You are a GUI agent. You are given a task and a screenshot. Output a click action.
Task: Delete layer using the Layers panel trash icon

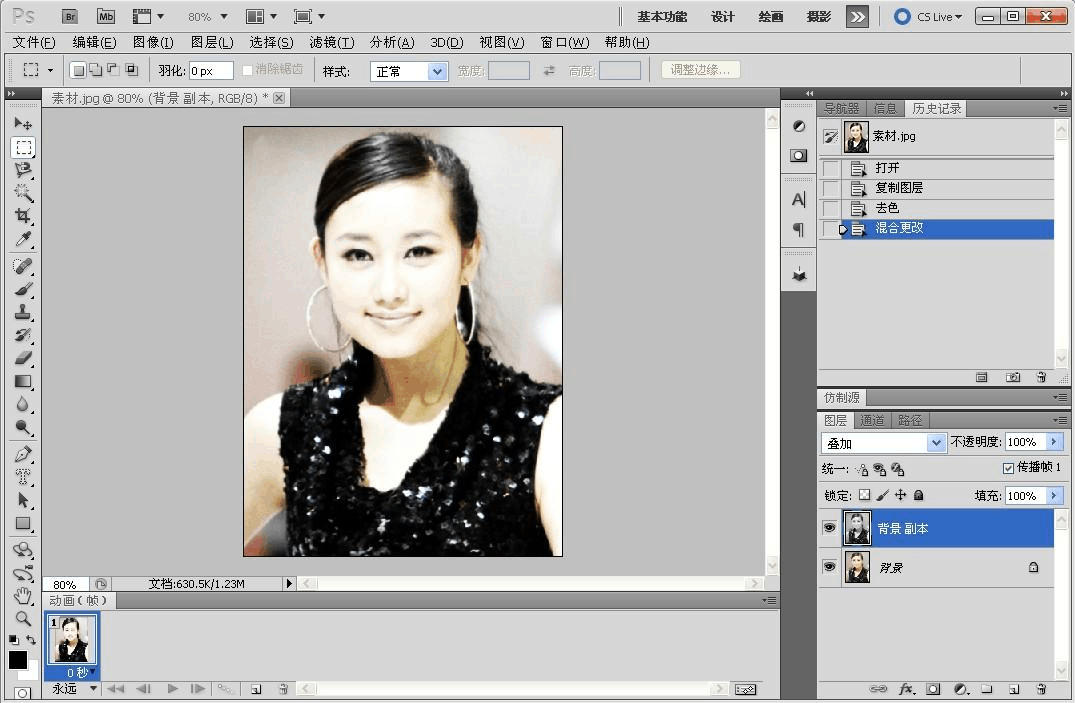pos(1041,689)
